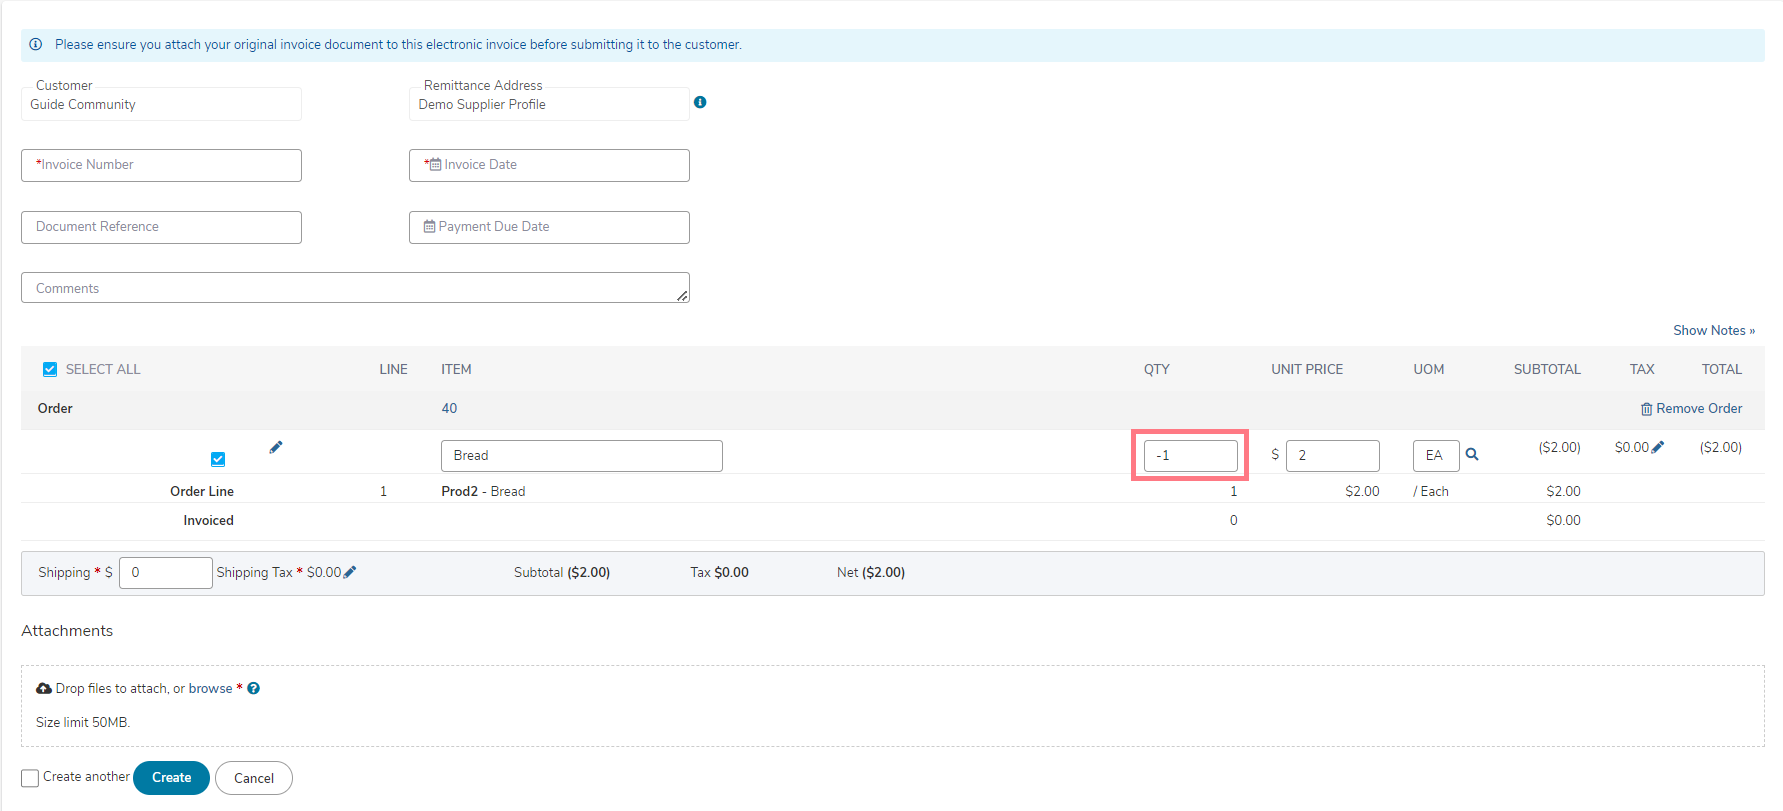This screenshot has height=811, width=1783.
Task: Open the Payment Due Date picker
Action: tap(549, 227)
